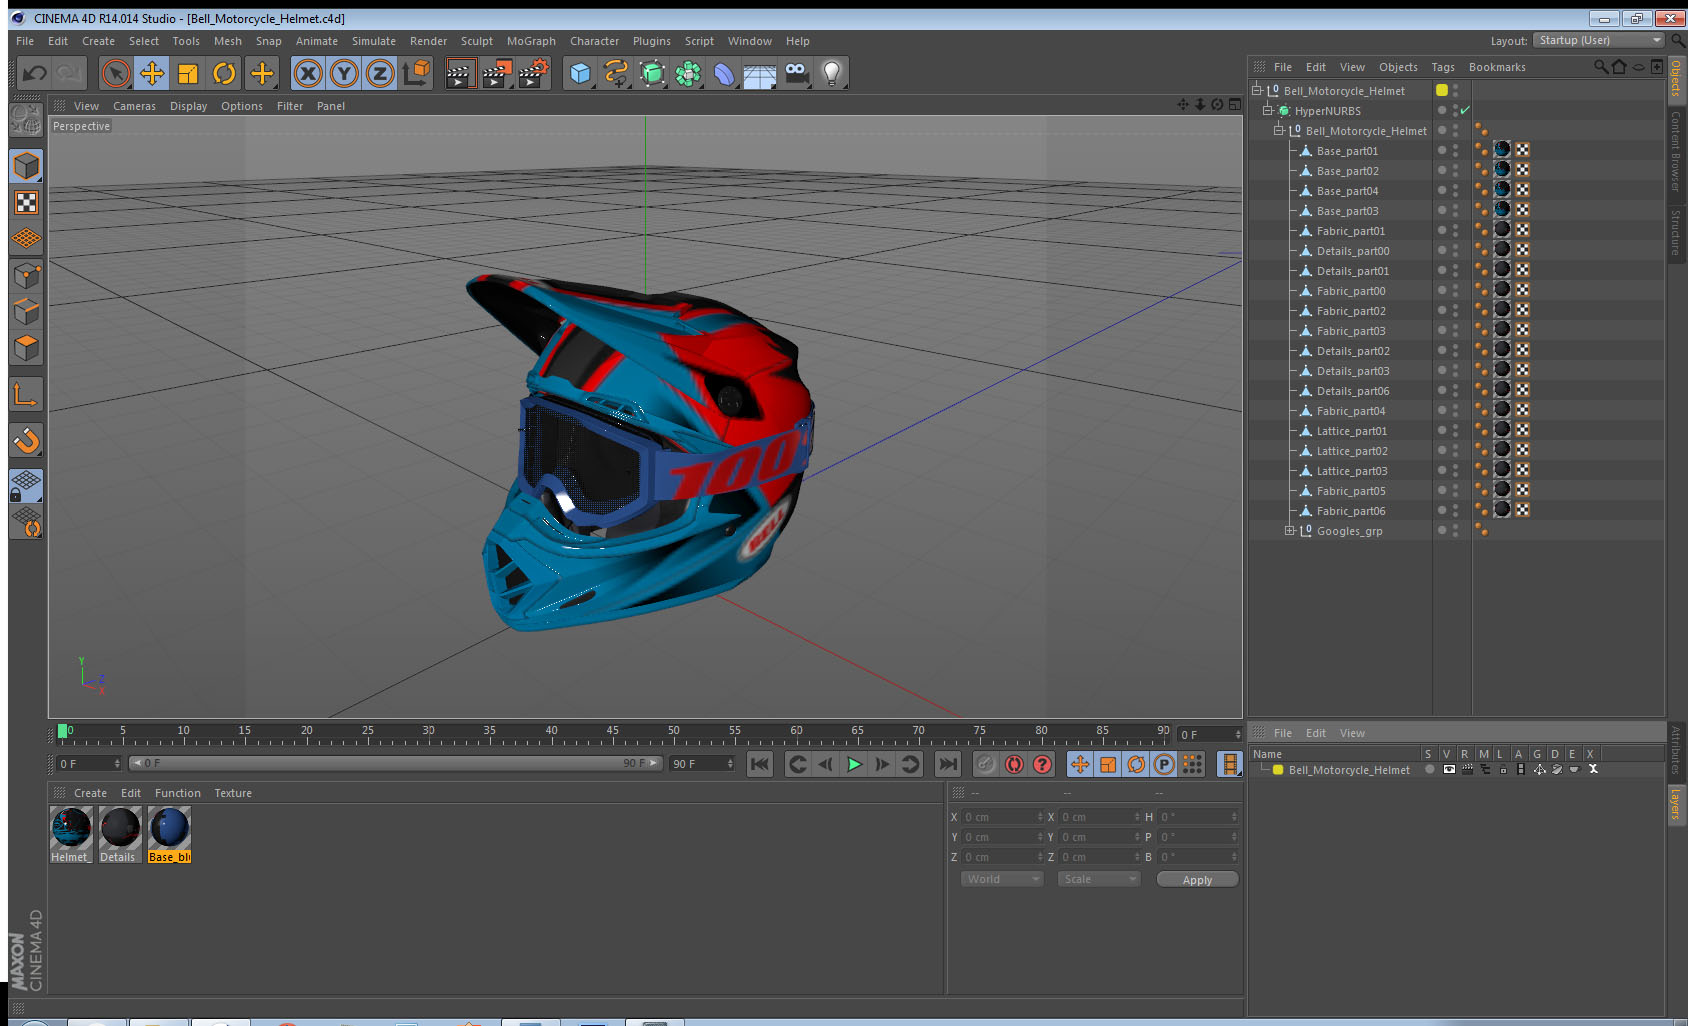Open the Floor environment icon
Image resolution: width=1688 pixels, height=1026 pixels.
pyautogui.click(x=760, y=73)
